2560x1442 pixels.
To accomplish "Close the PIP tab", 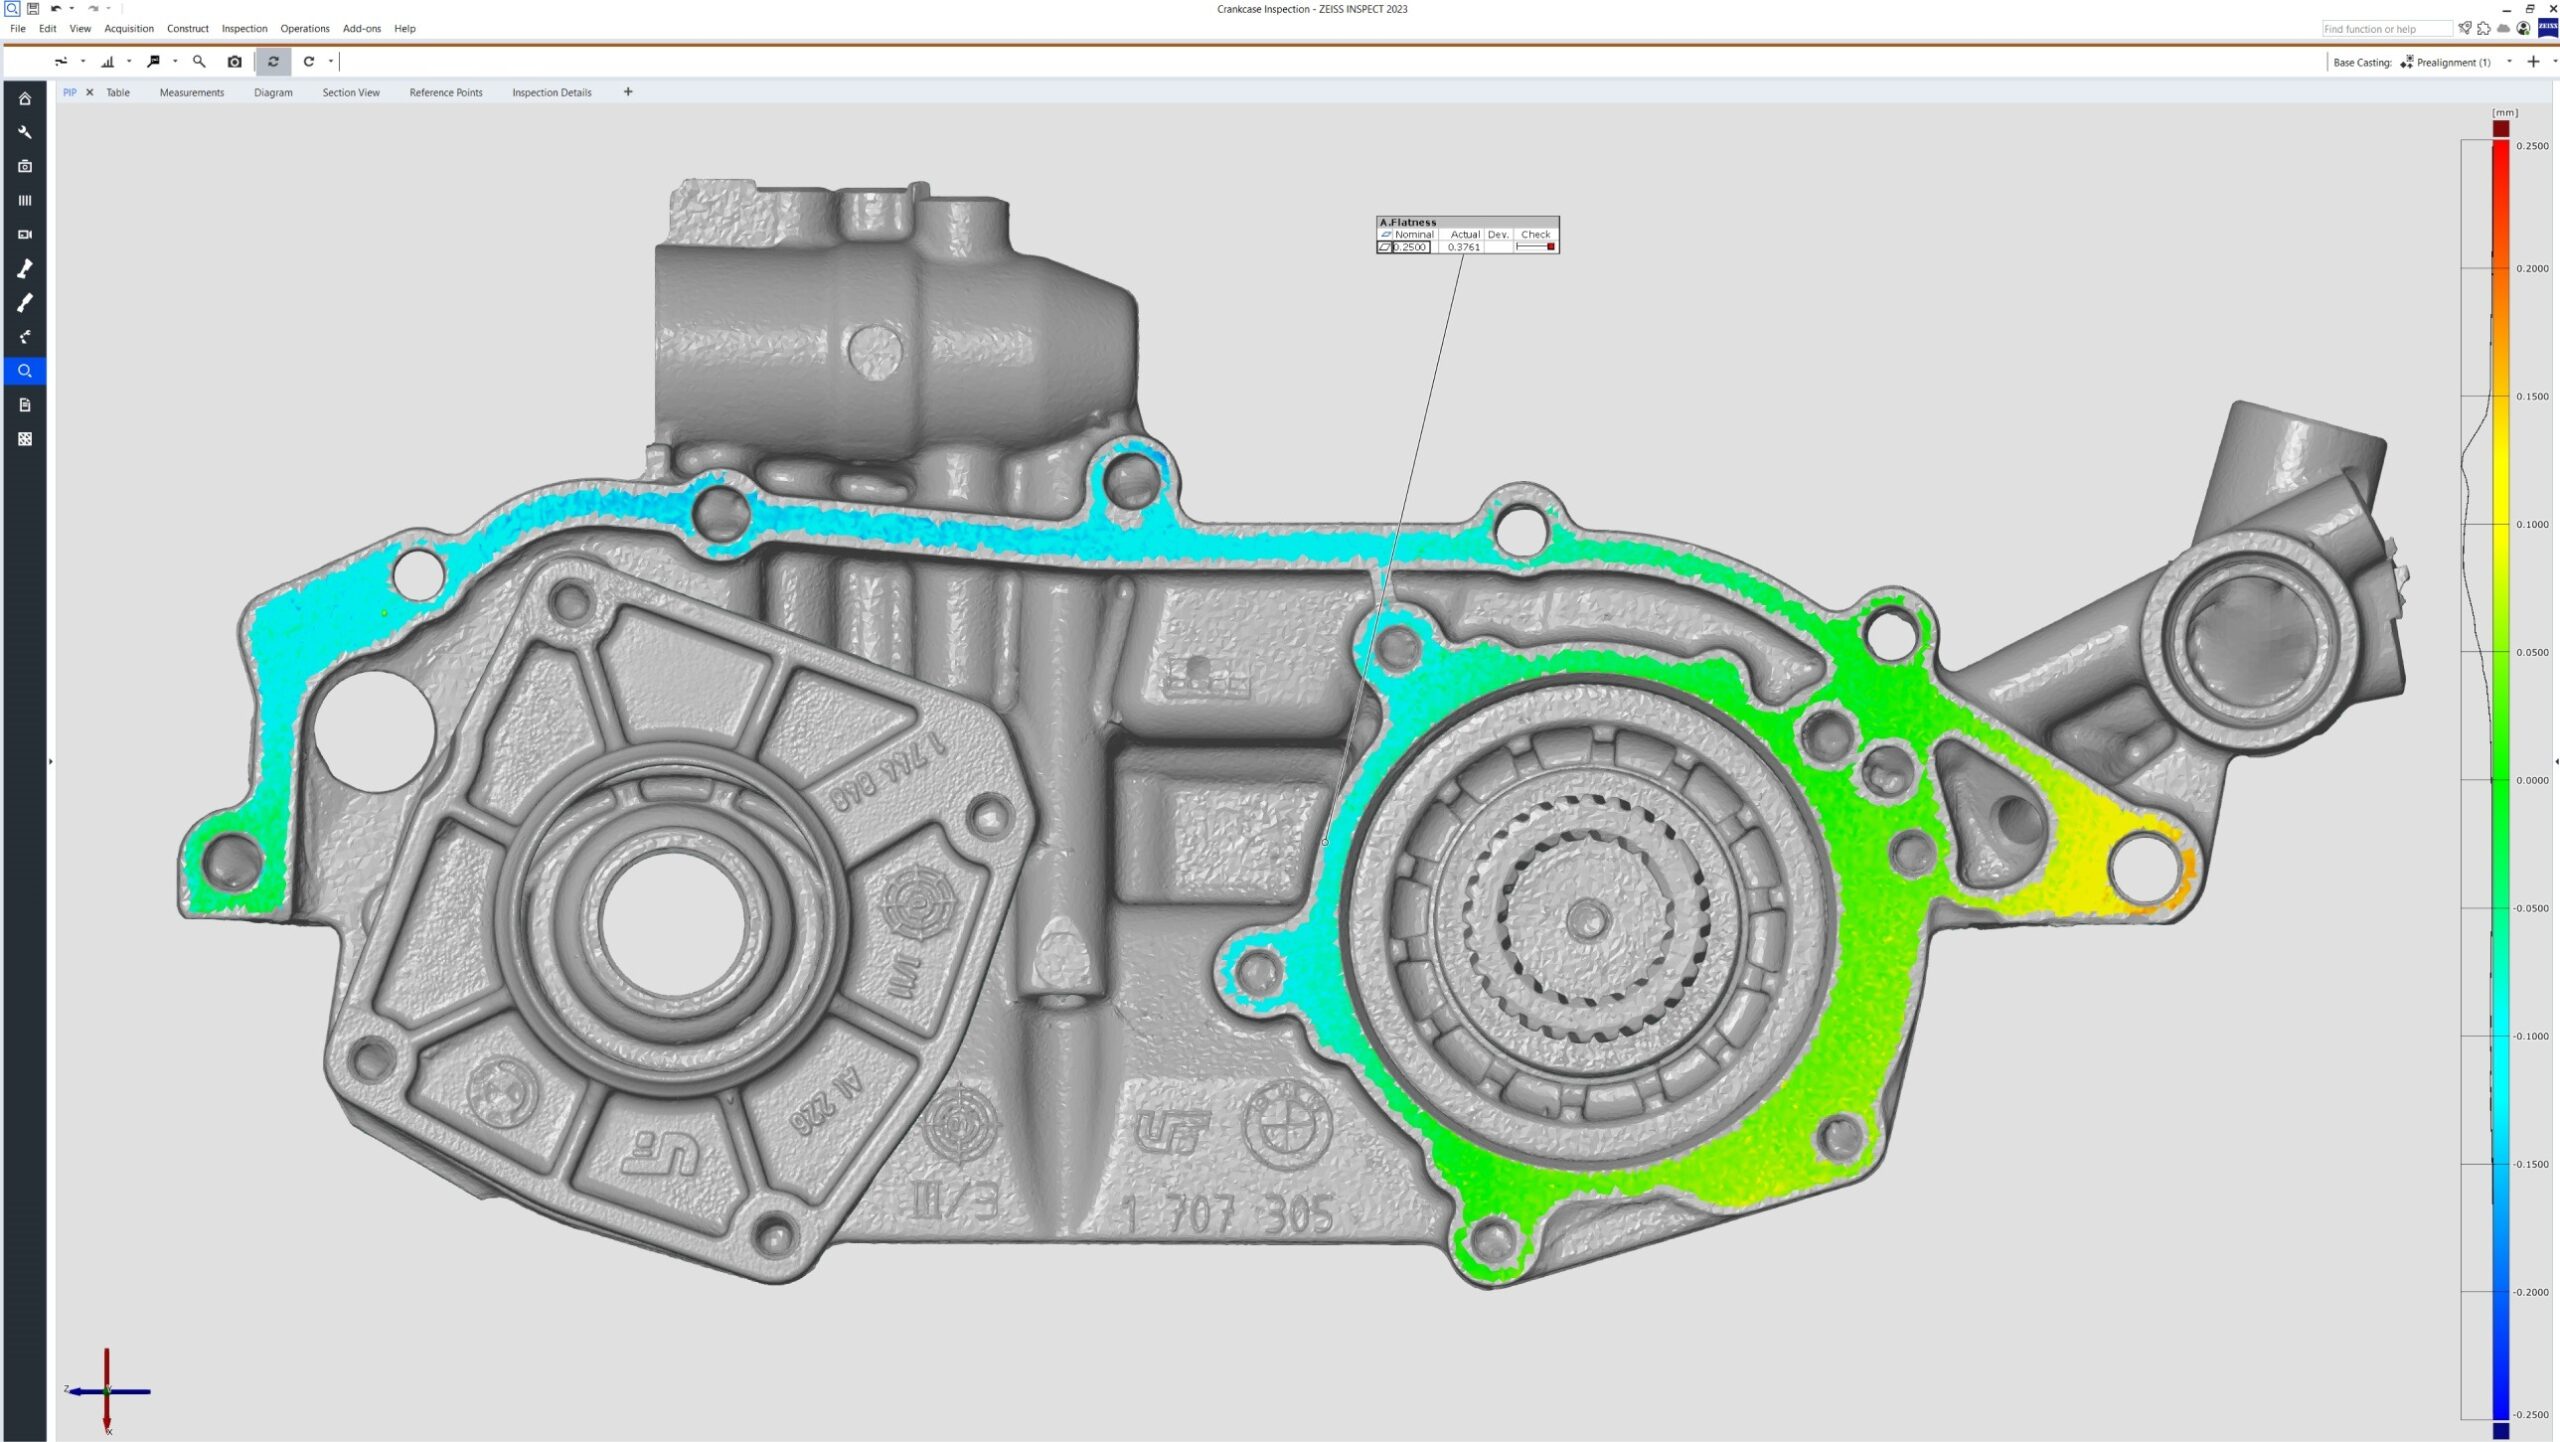I will (90, 92).
